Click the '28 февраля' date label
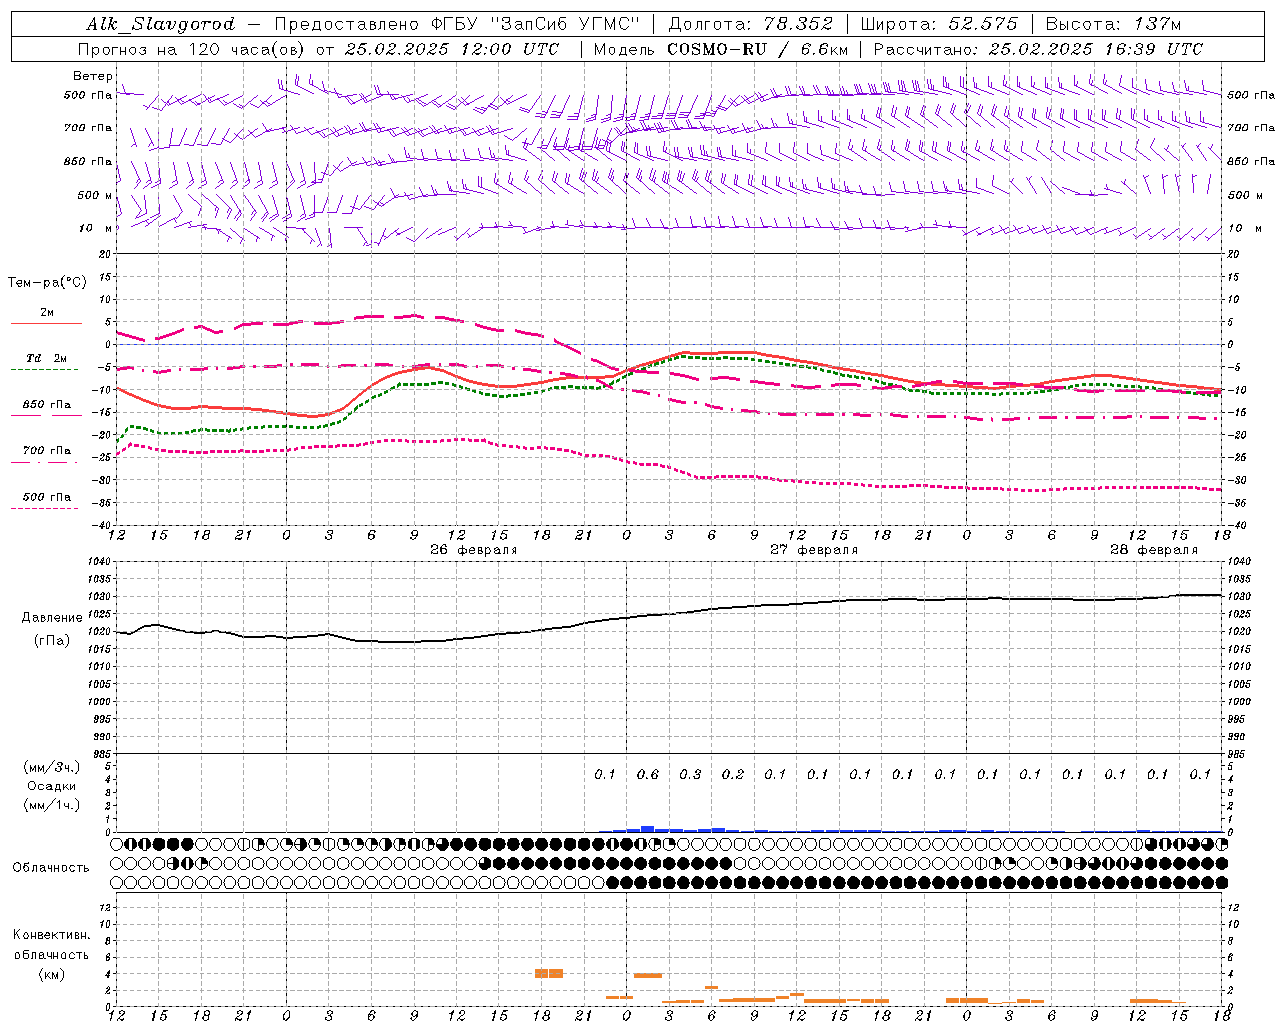This screenshot has width=1280, height=1024. (x=1154, y=550)
